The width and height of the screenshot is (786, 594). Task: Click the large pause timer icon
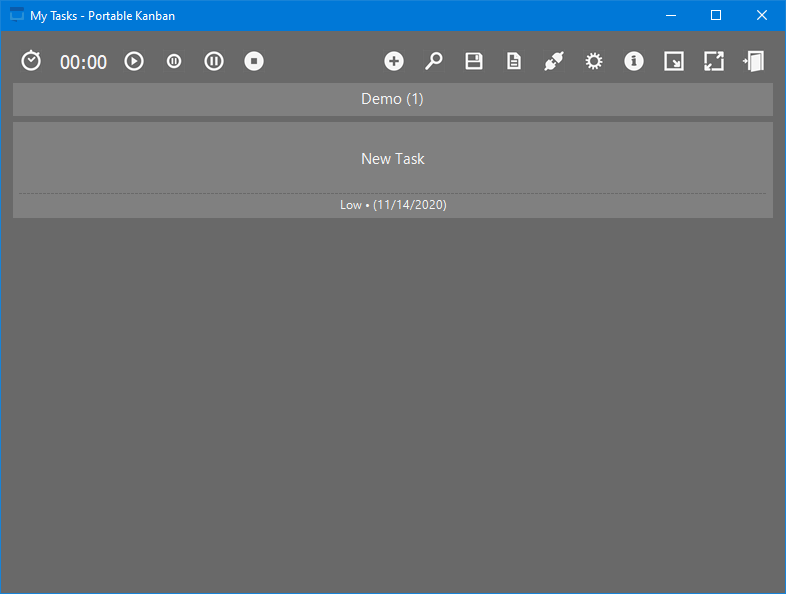[214, 61]
